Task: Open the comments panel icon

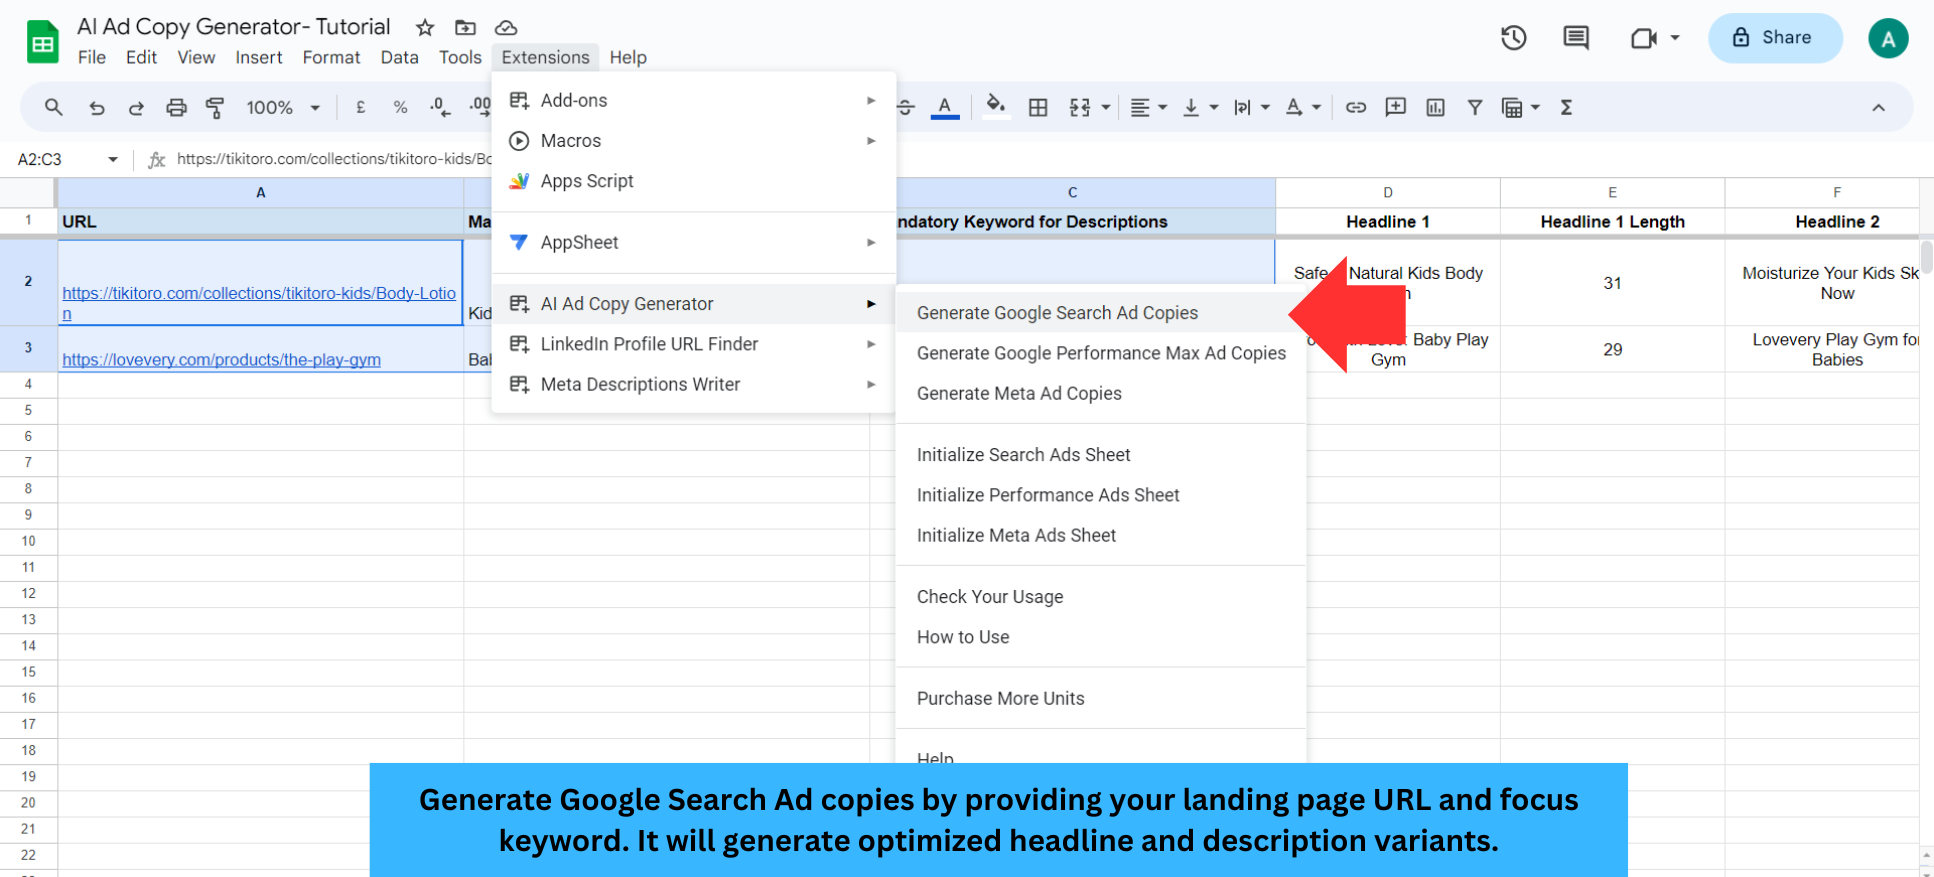Action: point(1576,38)
